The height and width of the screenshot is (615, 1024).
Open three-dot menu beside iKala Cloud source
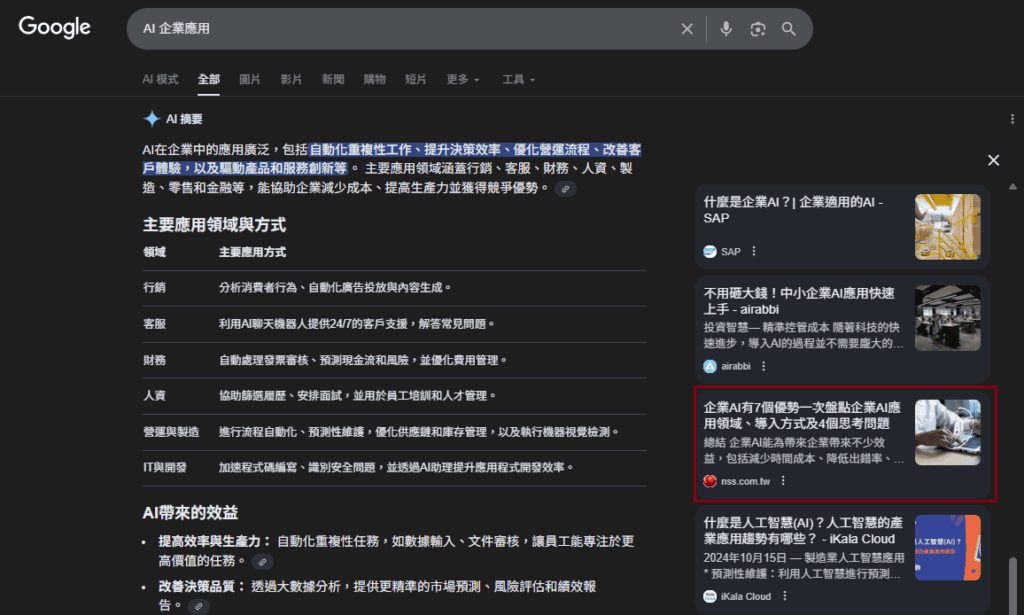click(784, 596)
